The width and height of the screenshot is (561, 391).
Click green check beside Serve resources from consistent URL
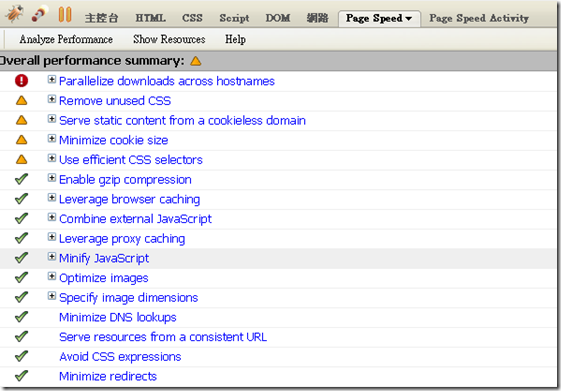pyautogui.click(x=21, y=336)
